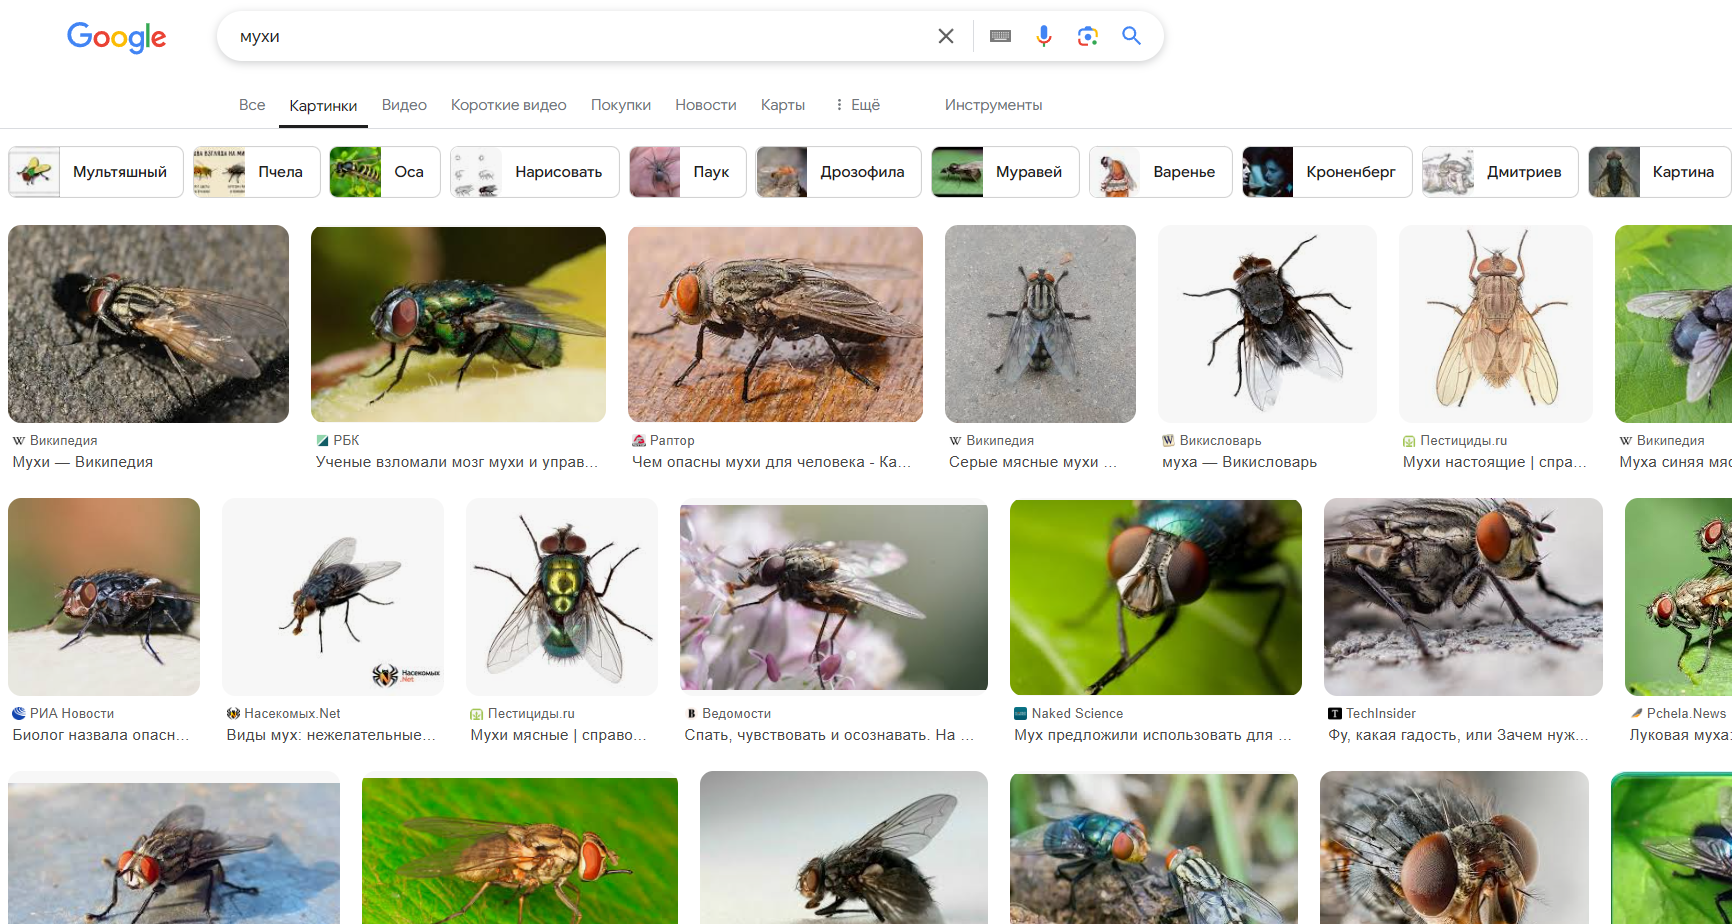Expand the 'Ещё' more menu
Viewport: 1732px width, 924px height.
tap(857, 105)
